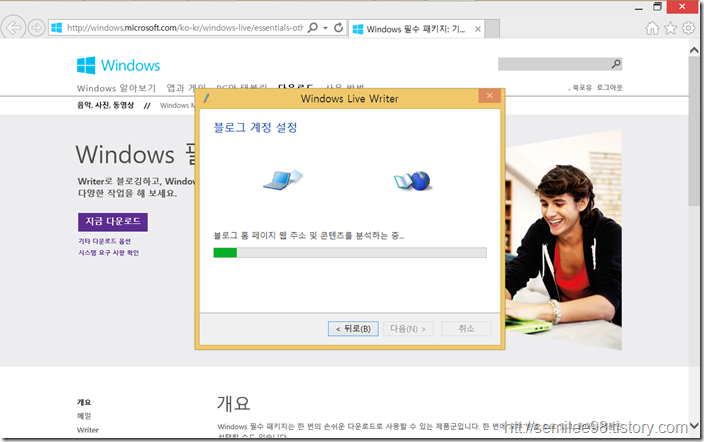Click the page scrollbar up arrow
This screenshot has height=442, width=704.
(x=694, y=50)
